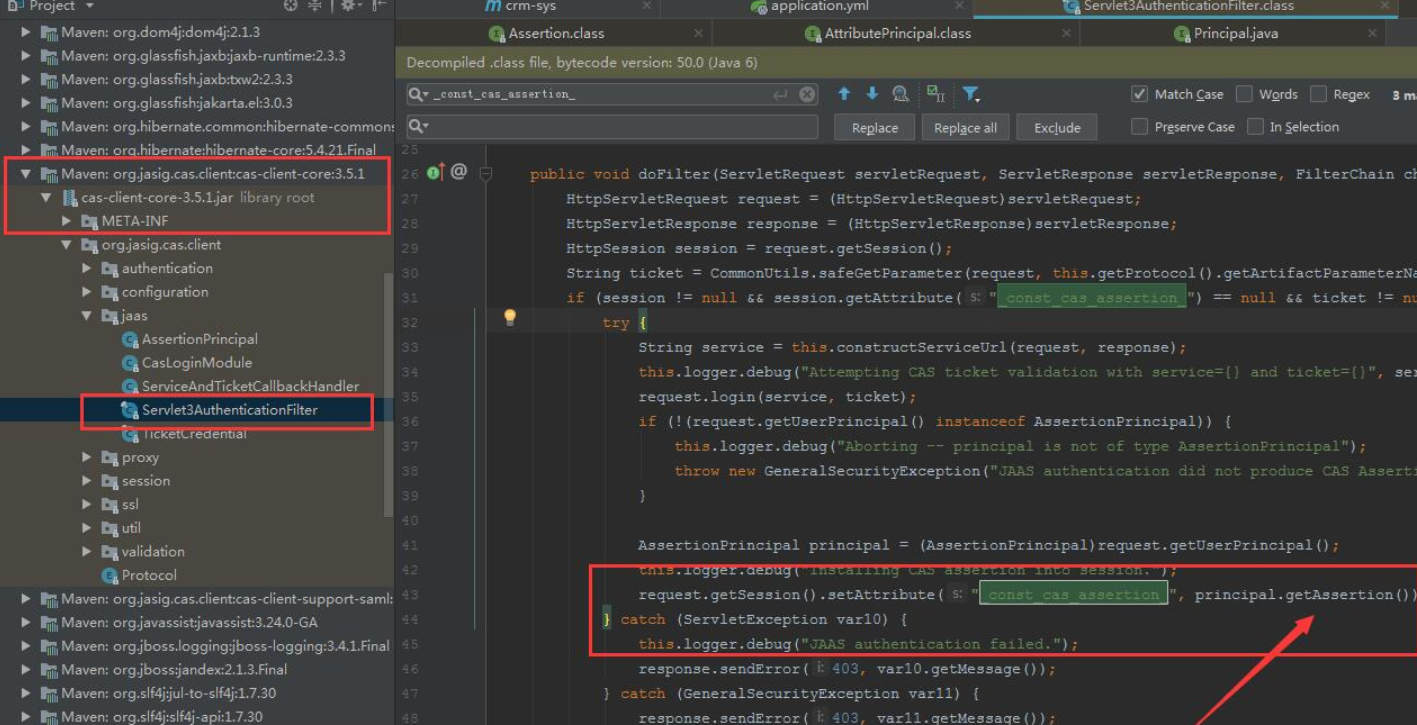Click the Replace all button

point(965,128)
